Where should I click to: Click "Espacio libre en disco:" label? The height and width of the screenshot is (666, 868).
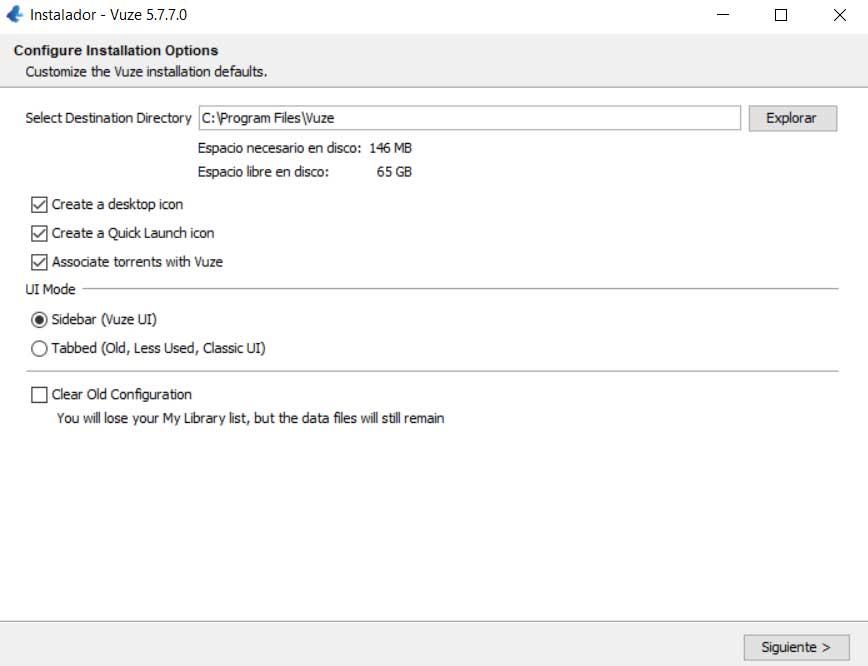pos(263,172)
